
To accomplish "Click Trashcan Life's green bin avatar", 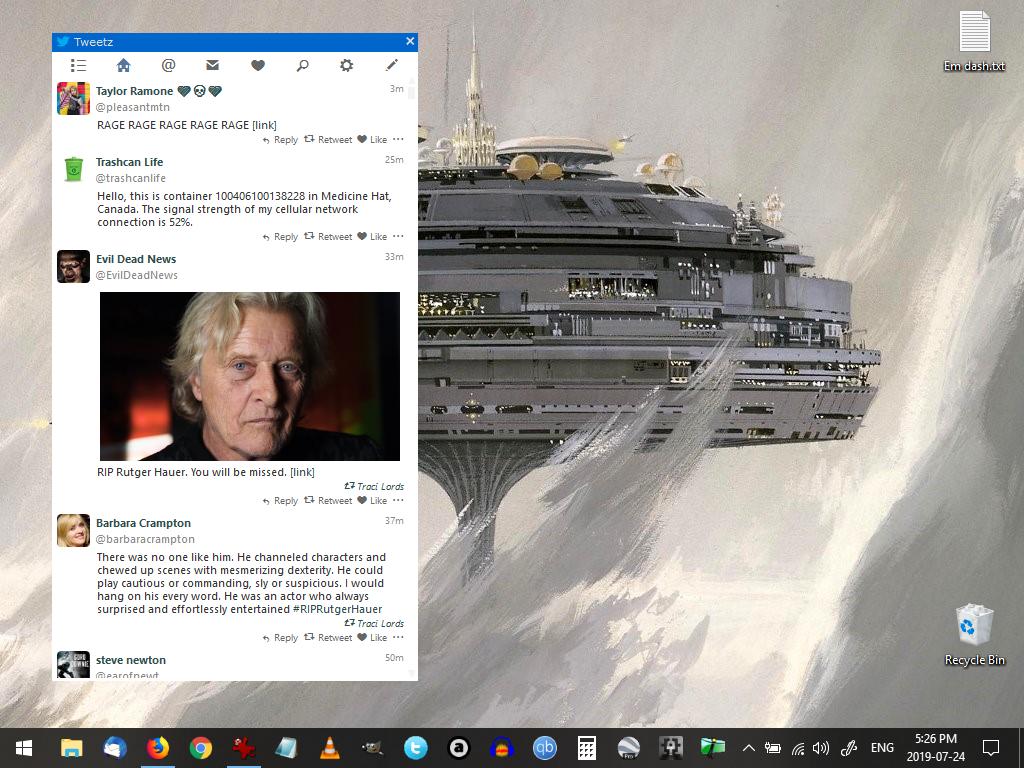I will (x=73, y=169).
